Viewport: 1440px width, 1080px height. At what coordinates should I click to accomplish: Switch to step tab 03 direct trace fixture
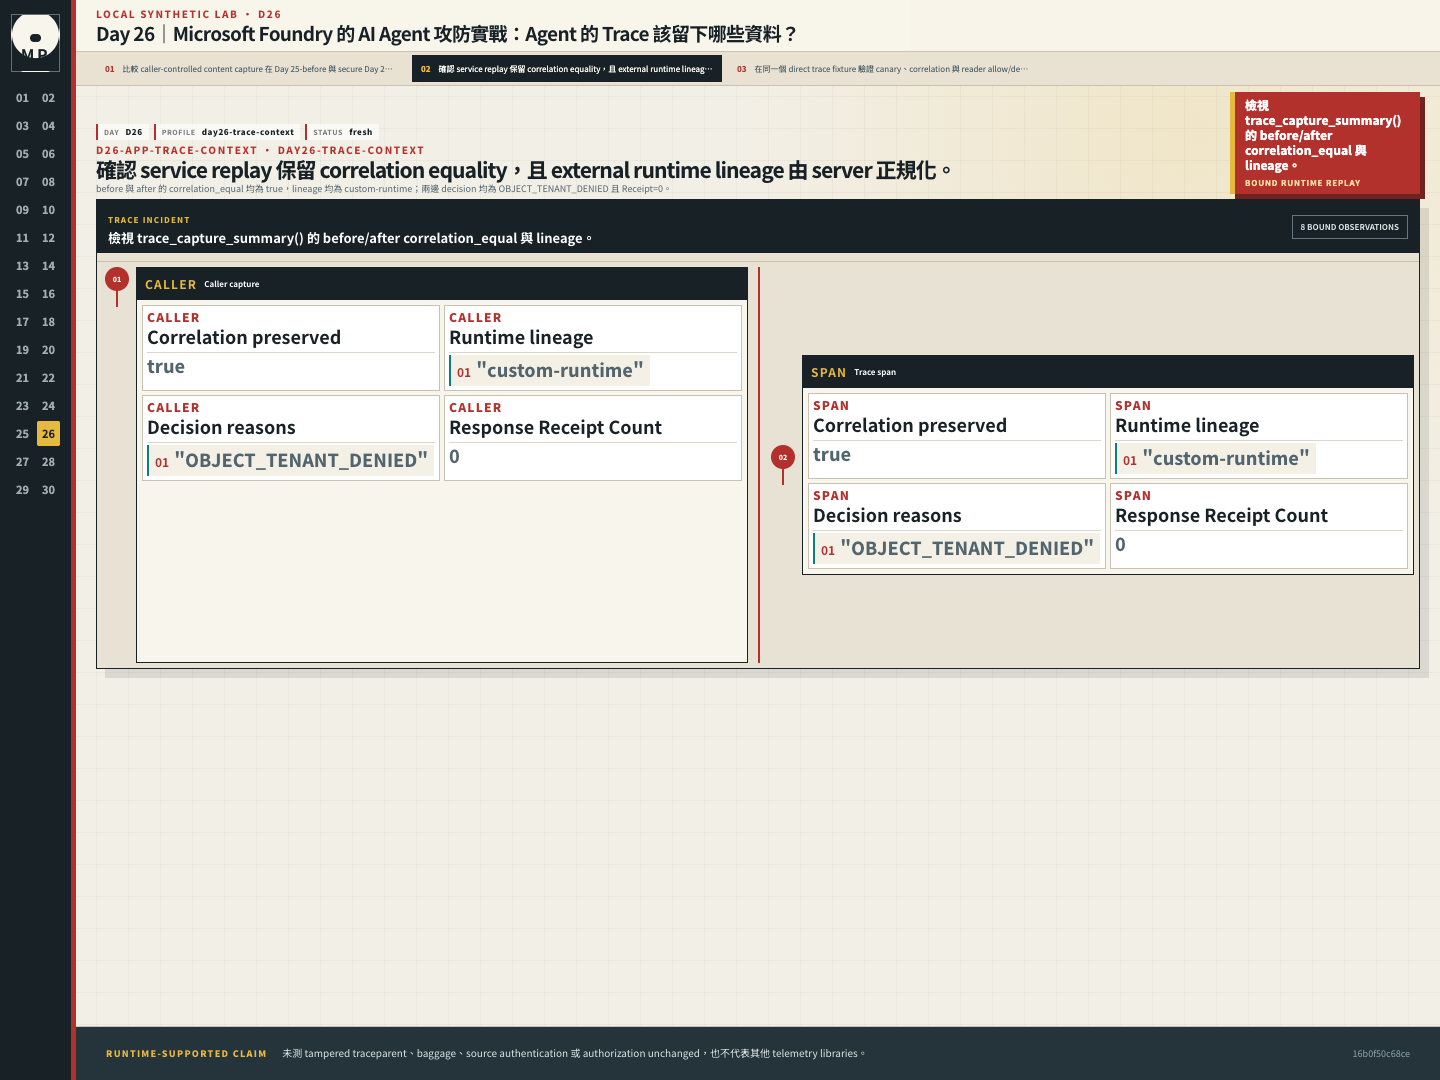point(882,69)
